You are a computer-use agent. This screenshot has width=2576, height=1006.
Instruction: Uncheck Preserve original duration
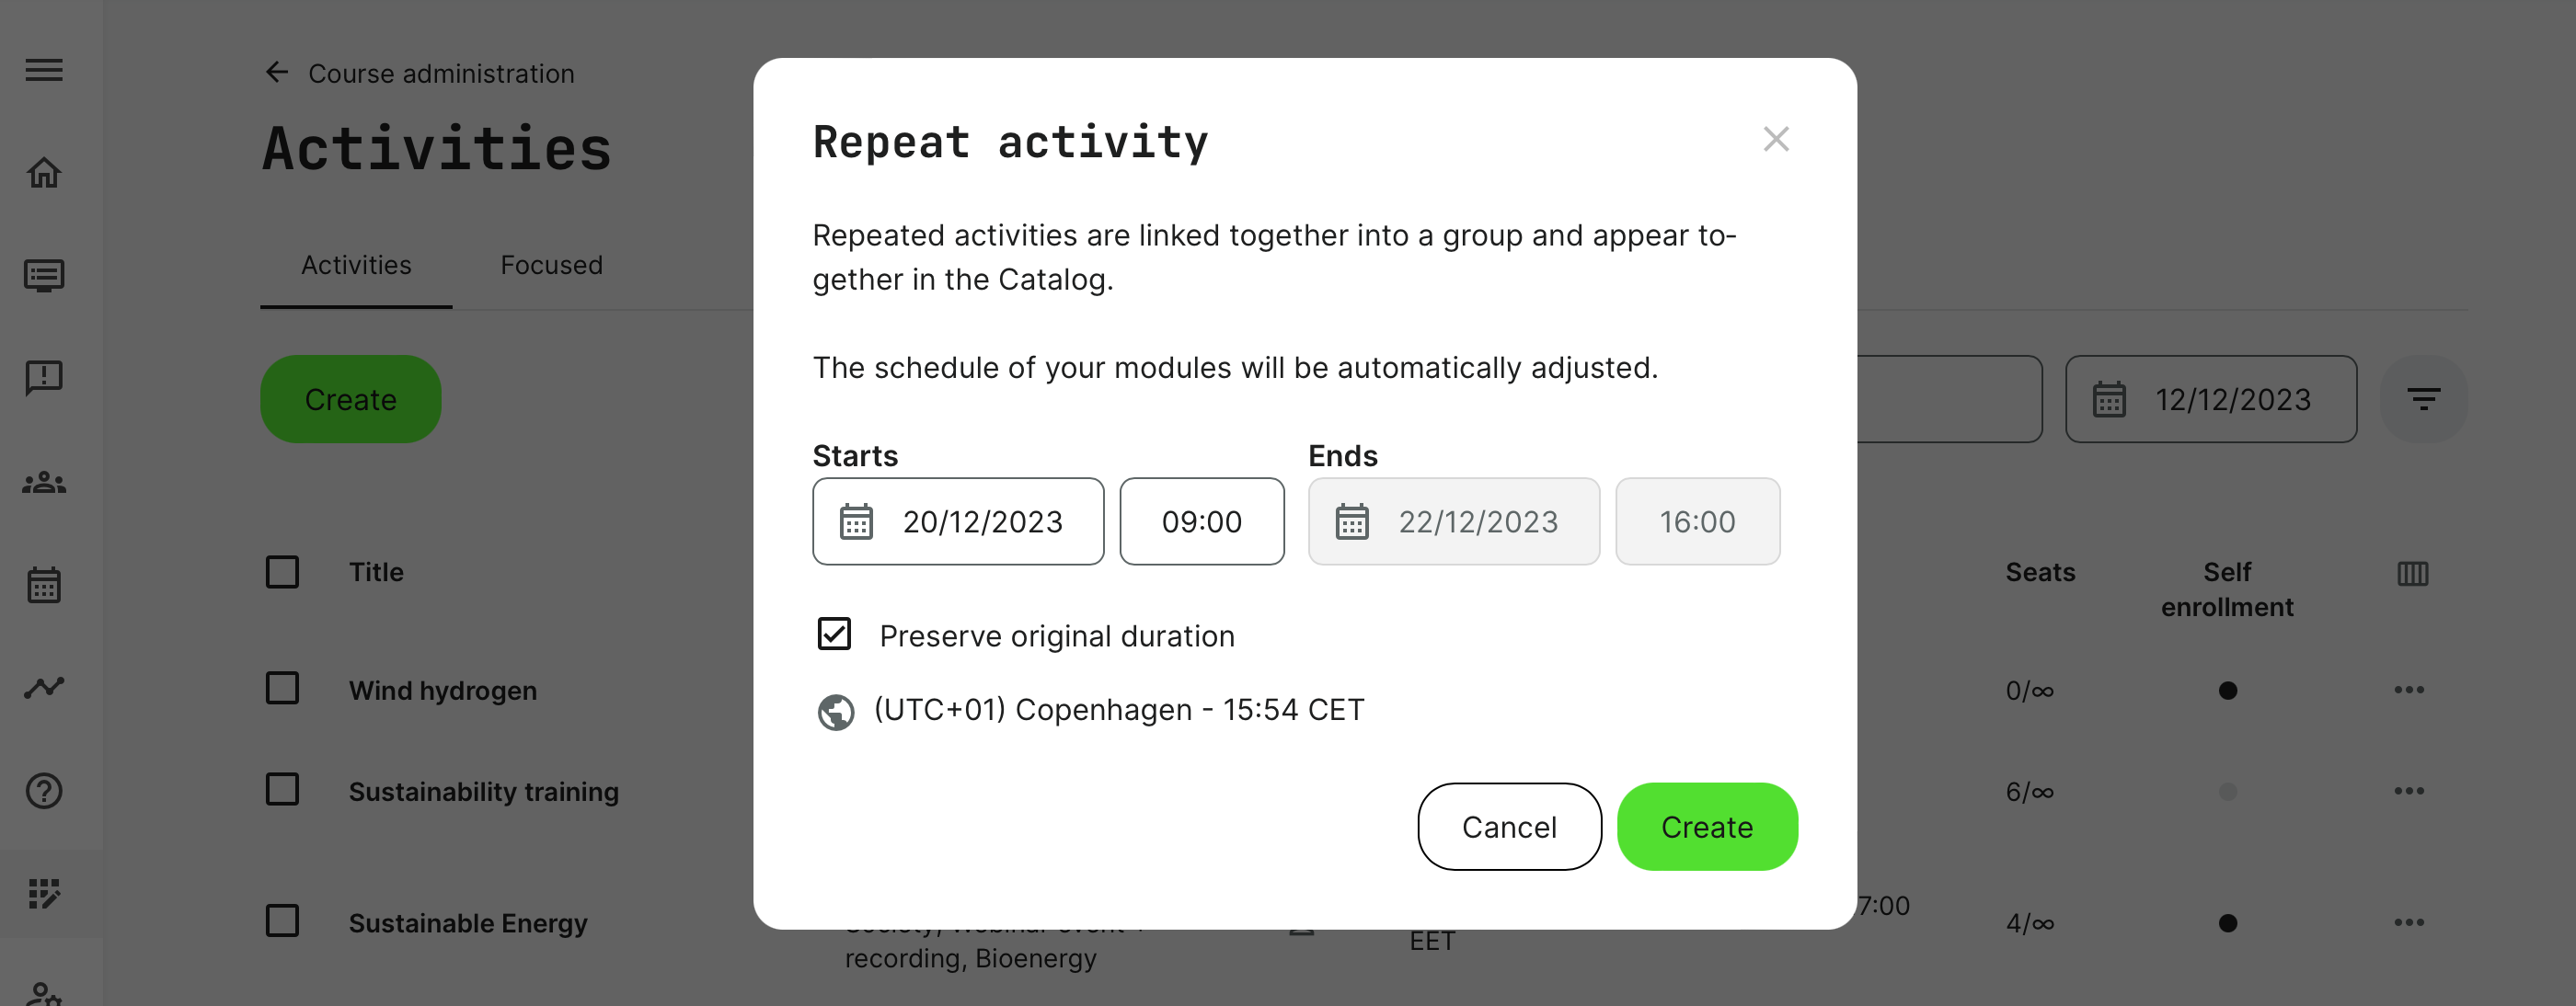click(834, 634)
